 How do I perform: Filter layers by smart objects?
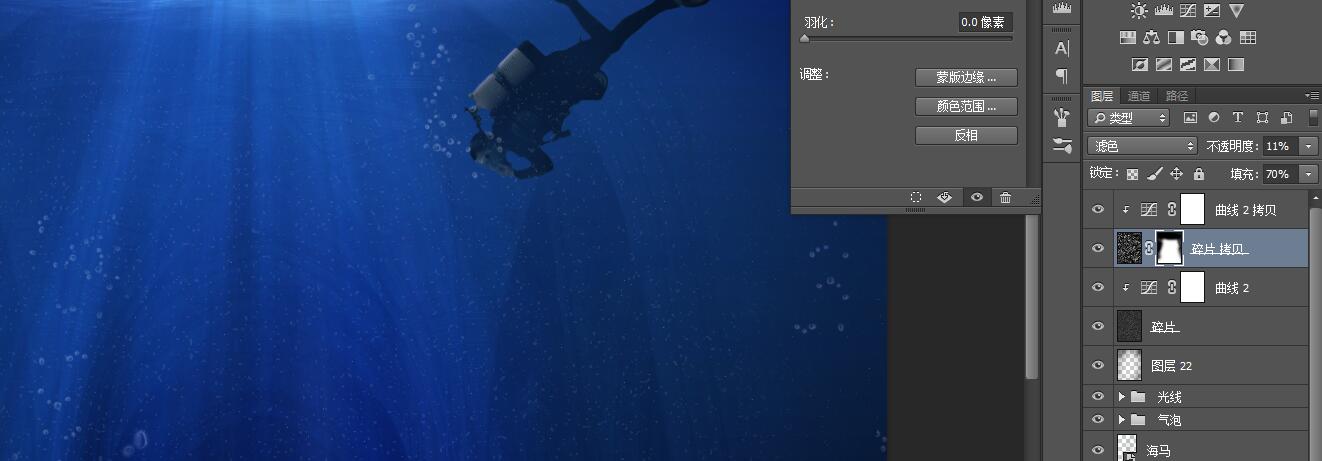point(1286,118)
